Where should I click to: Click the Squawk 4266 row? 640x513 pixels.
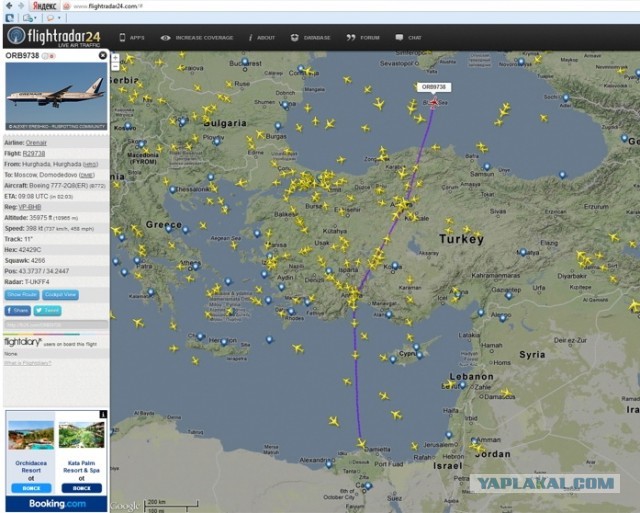[56, 260]
